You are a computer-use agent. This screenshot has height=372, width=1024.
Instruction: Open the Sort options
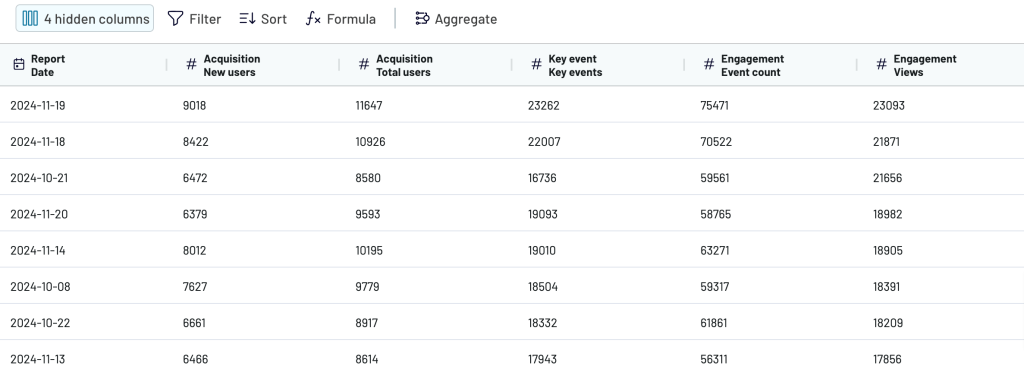[263, 19]
